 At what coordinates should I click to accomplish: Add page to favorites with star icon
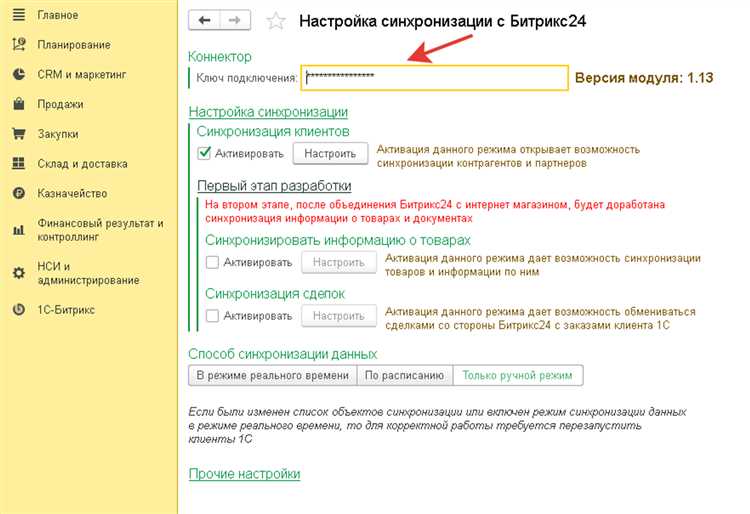tap(276, 21)
